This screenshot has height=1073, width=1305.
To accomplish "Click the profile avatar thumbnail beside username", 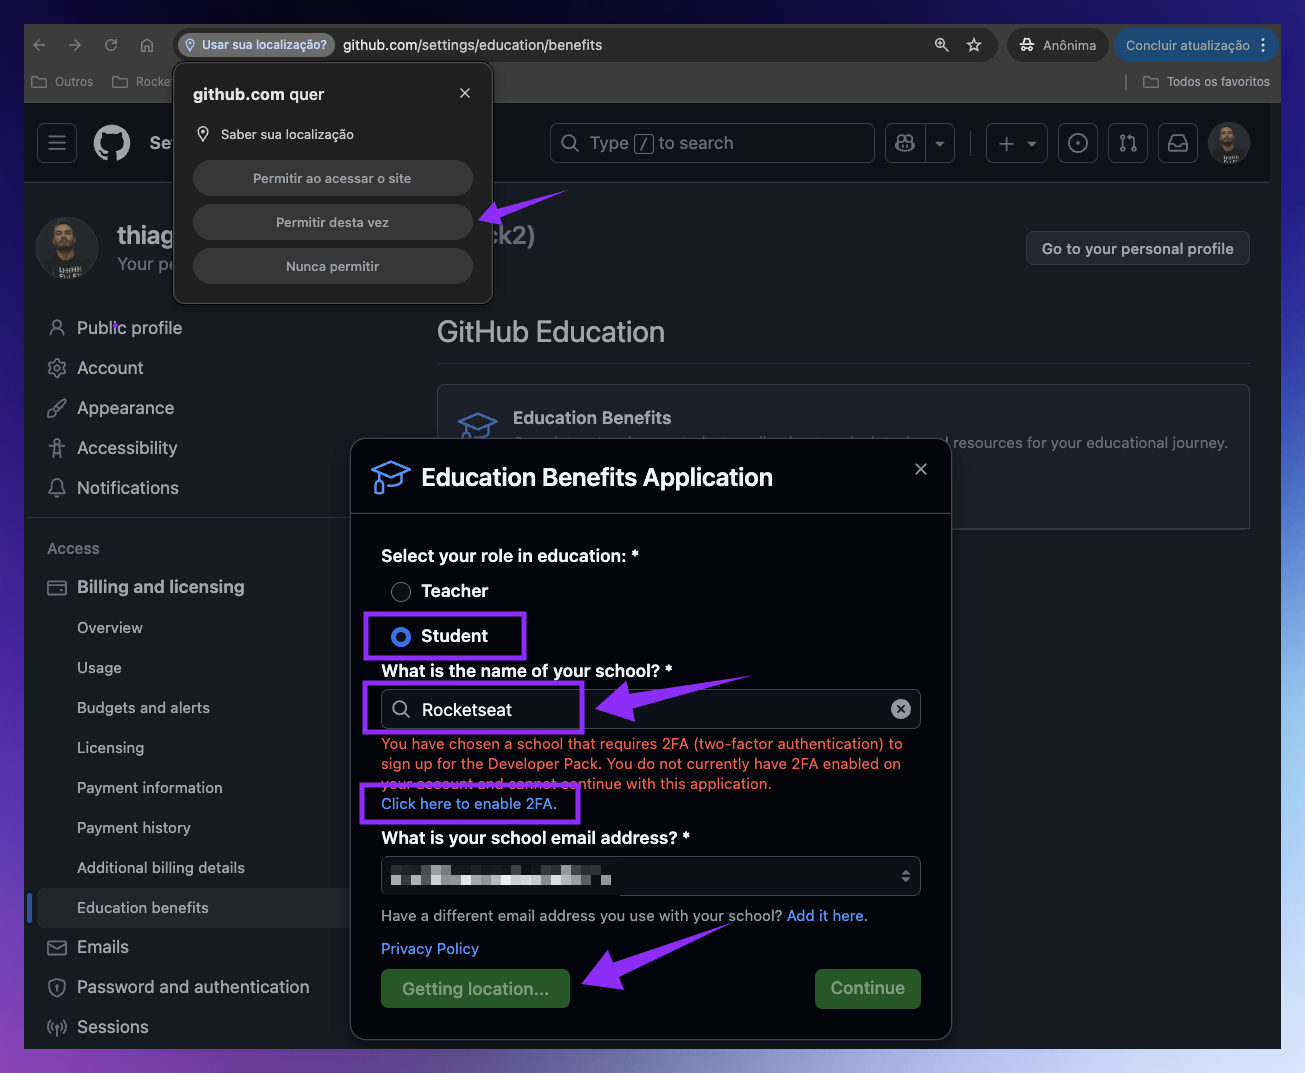I will 67,248.
